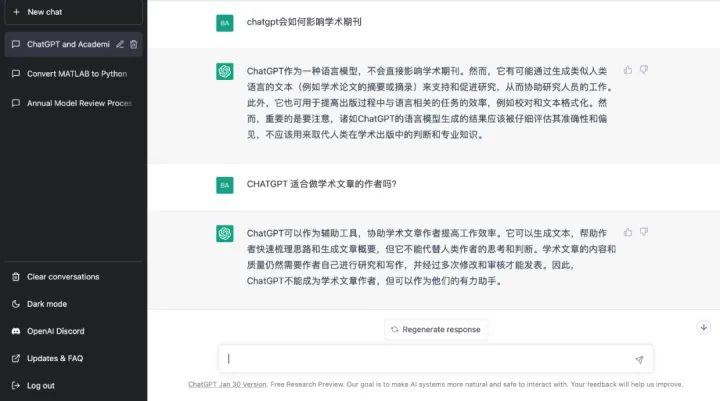Screen dimensions: 720x401
Task: Open OpenAI Discord link
Action: (x=73, y=331)
